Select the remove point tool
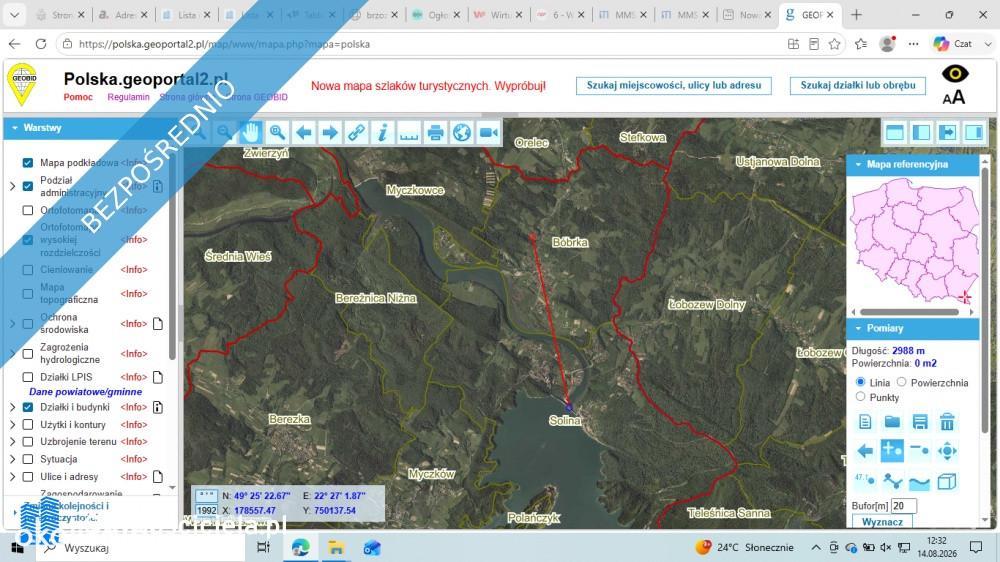Screen dimensions: 1000x562 click(920, 451)
